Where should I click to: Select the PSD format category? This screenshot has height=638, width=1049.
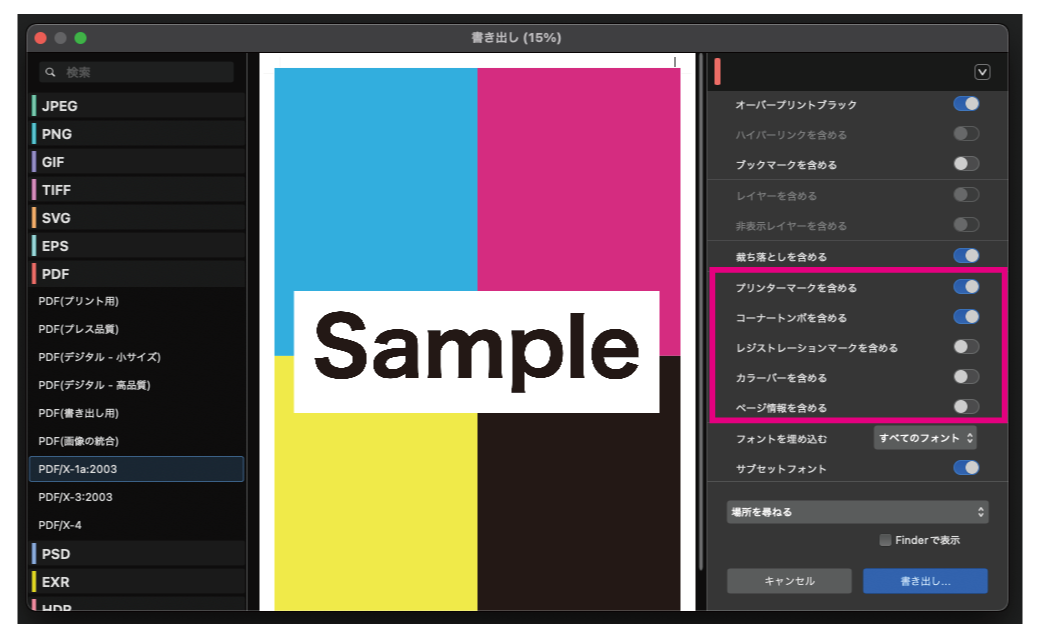coord(56,554)
